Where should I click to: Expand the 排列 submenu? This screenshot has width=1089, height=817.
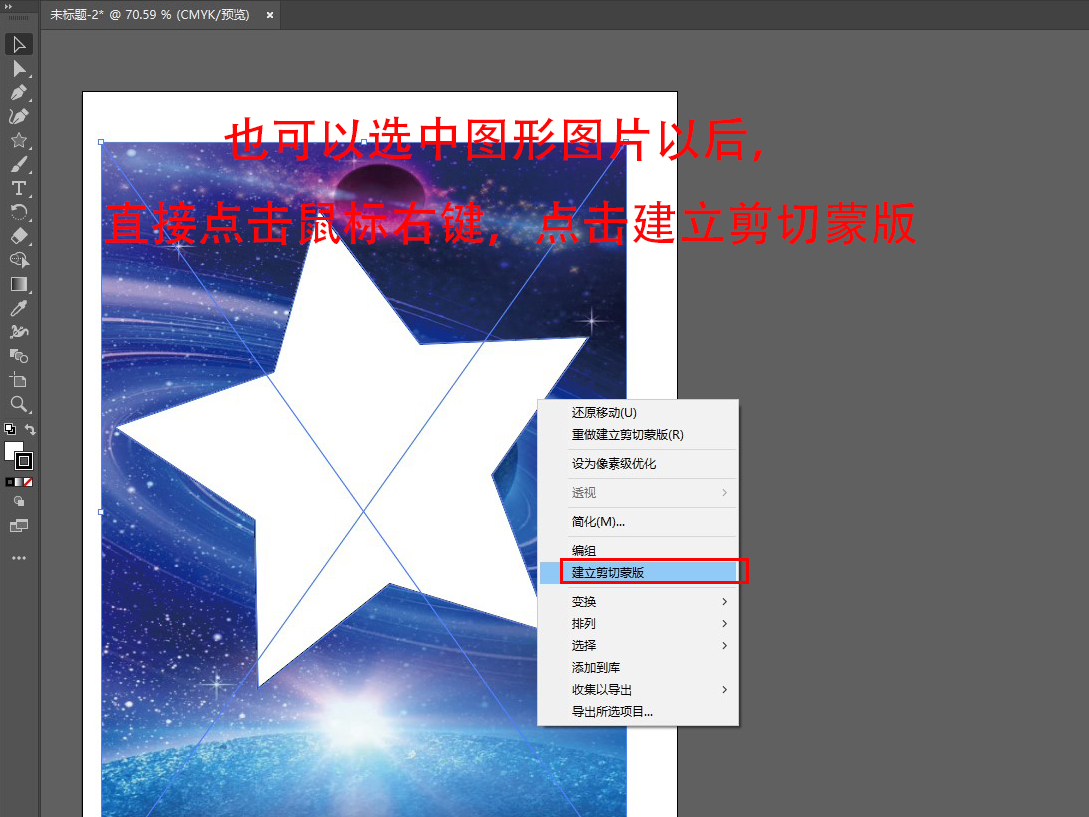click(649, 624)
